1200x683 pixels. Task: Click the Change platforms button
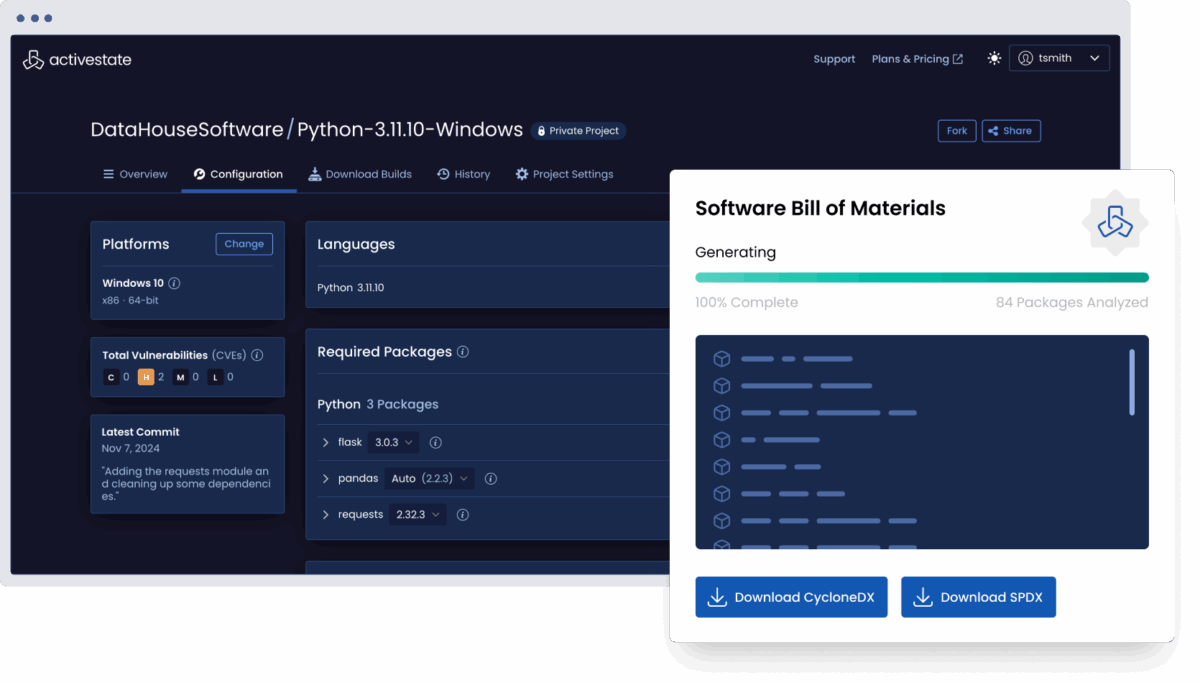point(244,244)
